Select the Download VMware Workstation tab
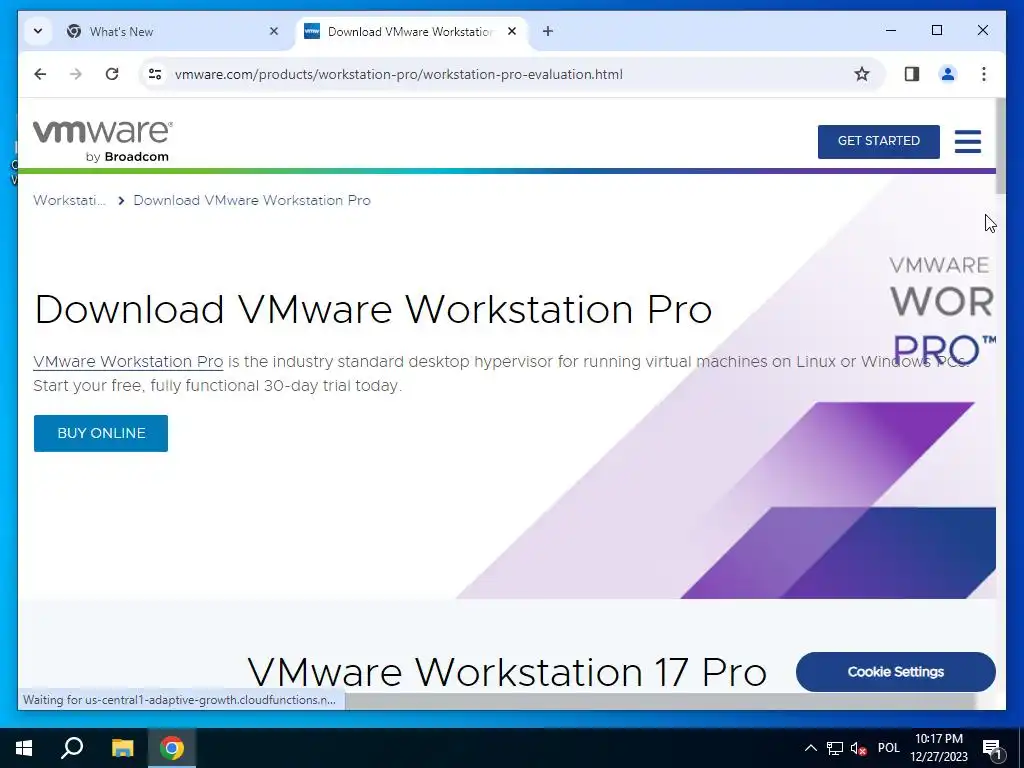The height and width of the screenshot is (768, 1024). (411, 31)
